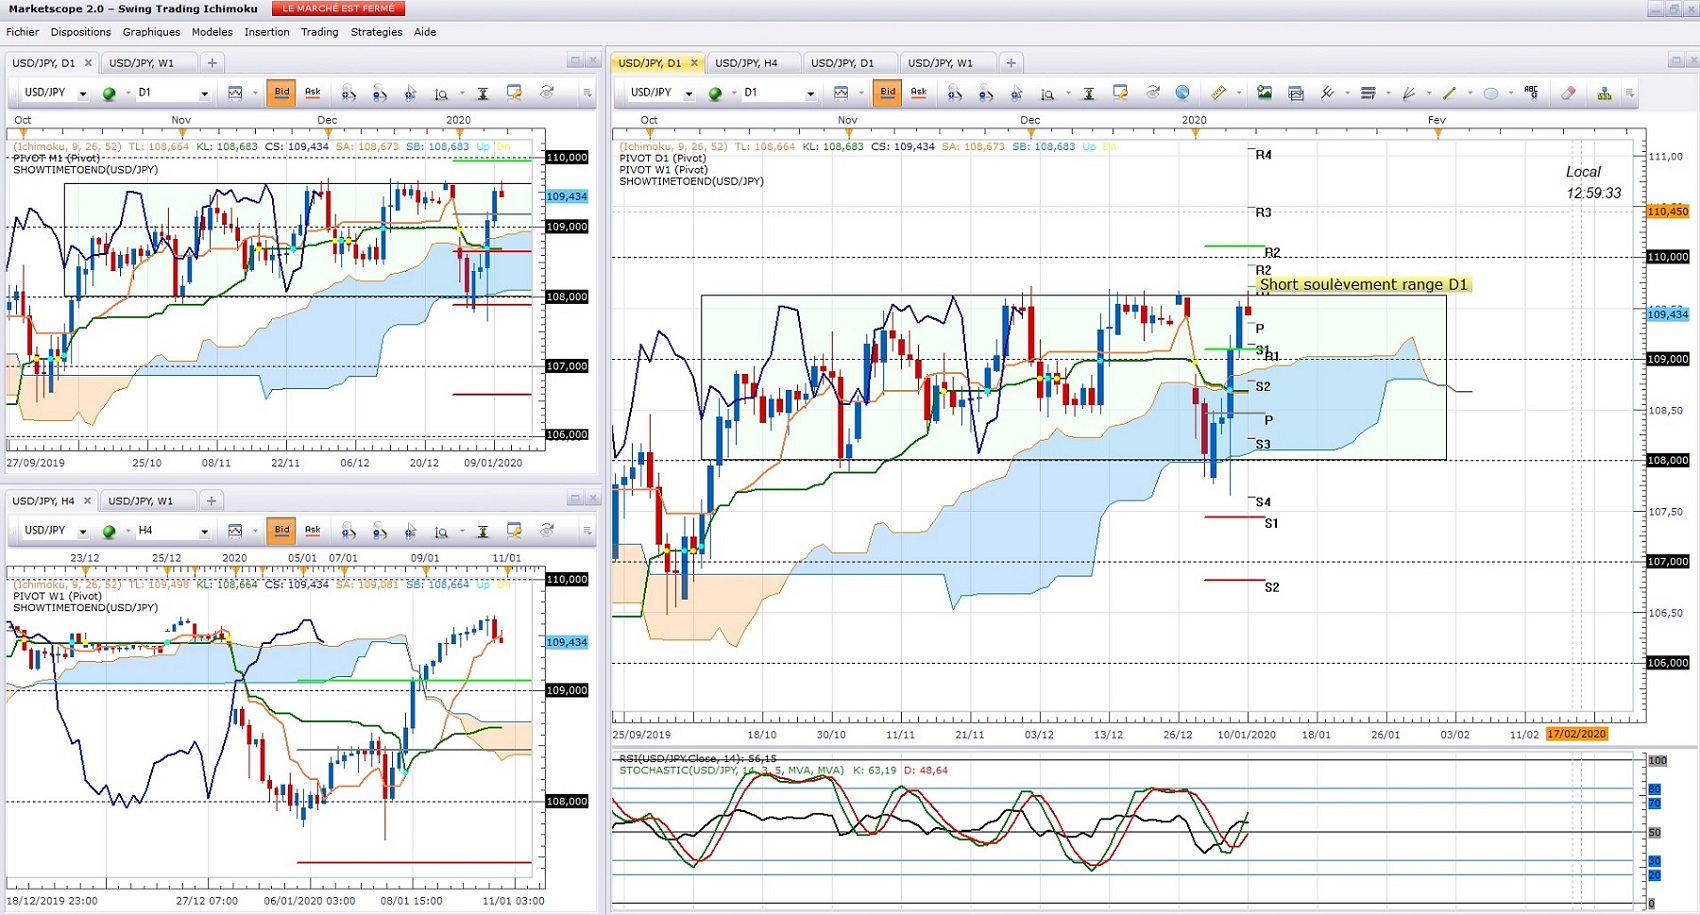Select the green line drawing tool
Image resolution: width=1700 pixels, height=915 pixels.
coord(1449,93)
